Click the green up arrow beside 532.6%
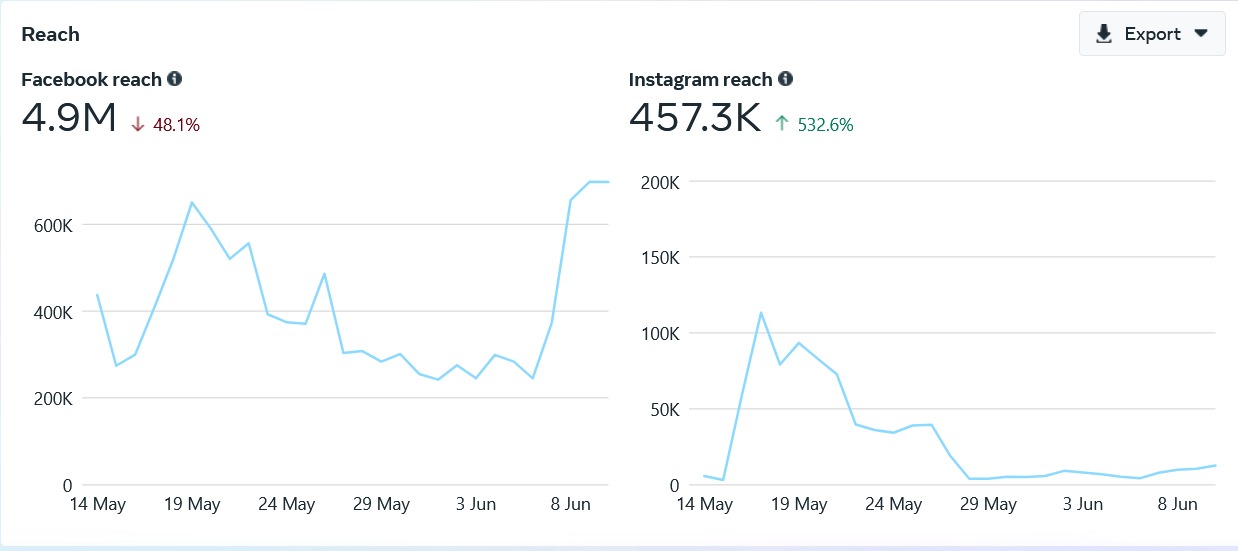 point(782,124)
